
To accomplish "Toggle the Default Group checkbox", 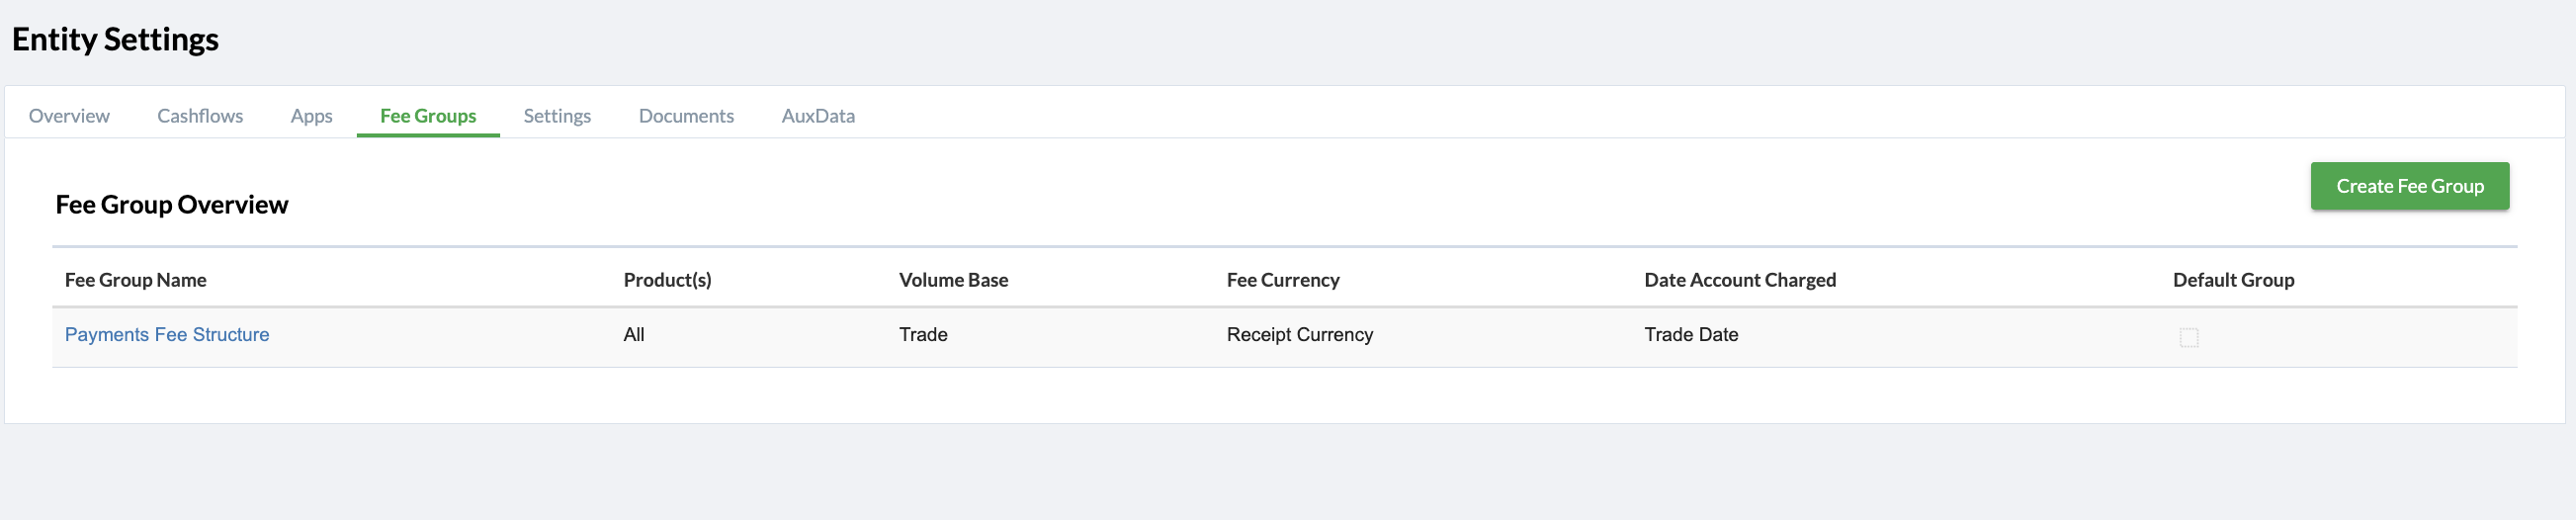I will pyautogui.click(x=2189, y=337).
